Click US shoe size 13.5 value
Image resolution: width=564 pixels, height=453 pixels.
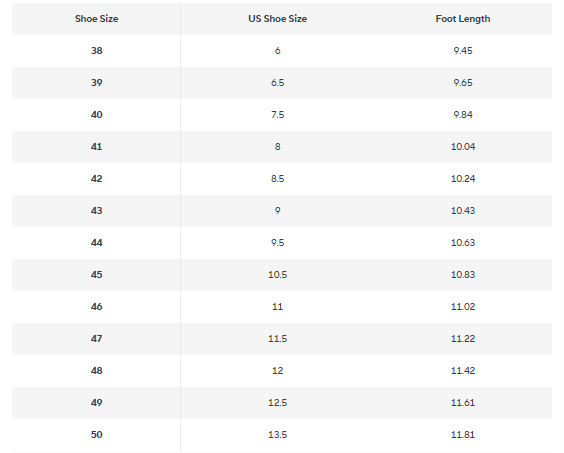coord(277,435)
